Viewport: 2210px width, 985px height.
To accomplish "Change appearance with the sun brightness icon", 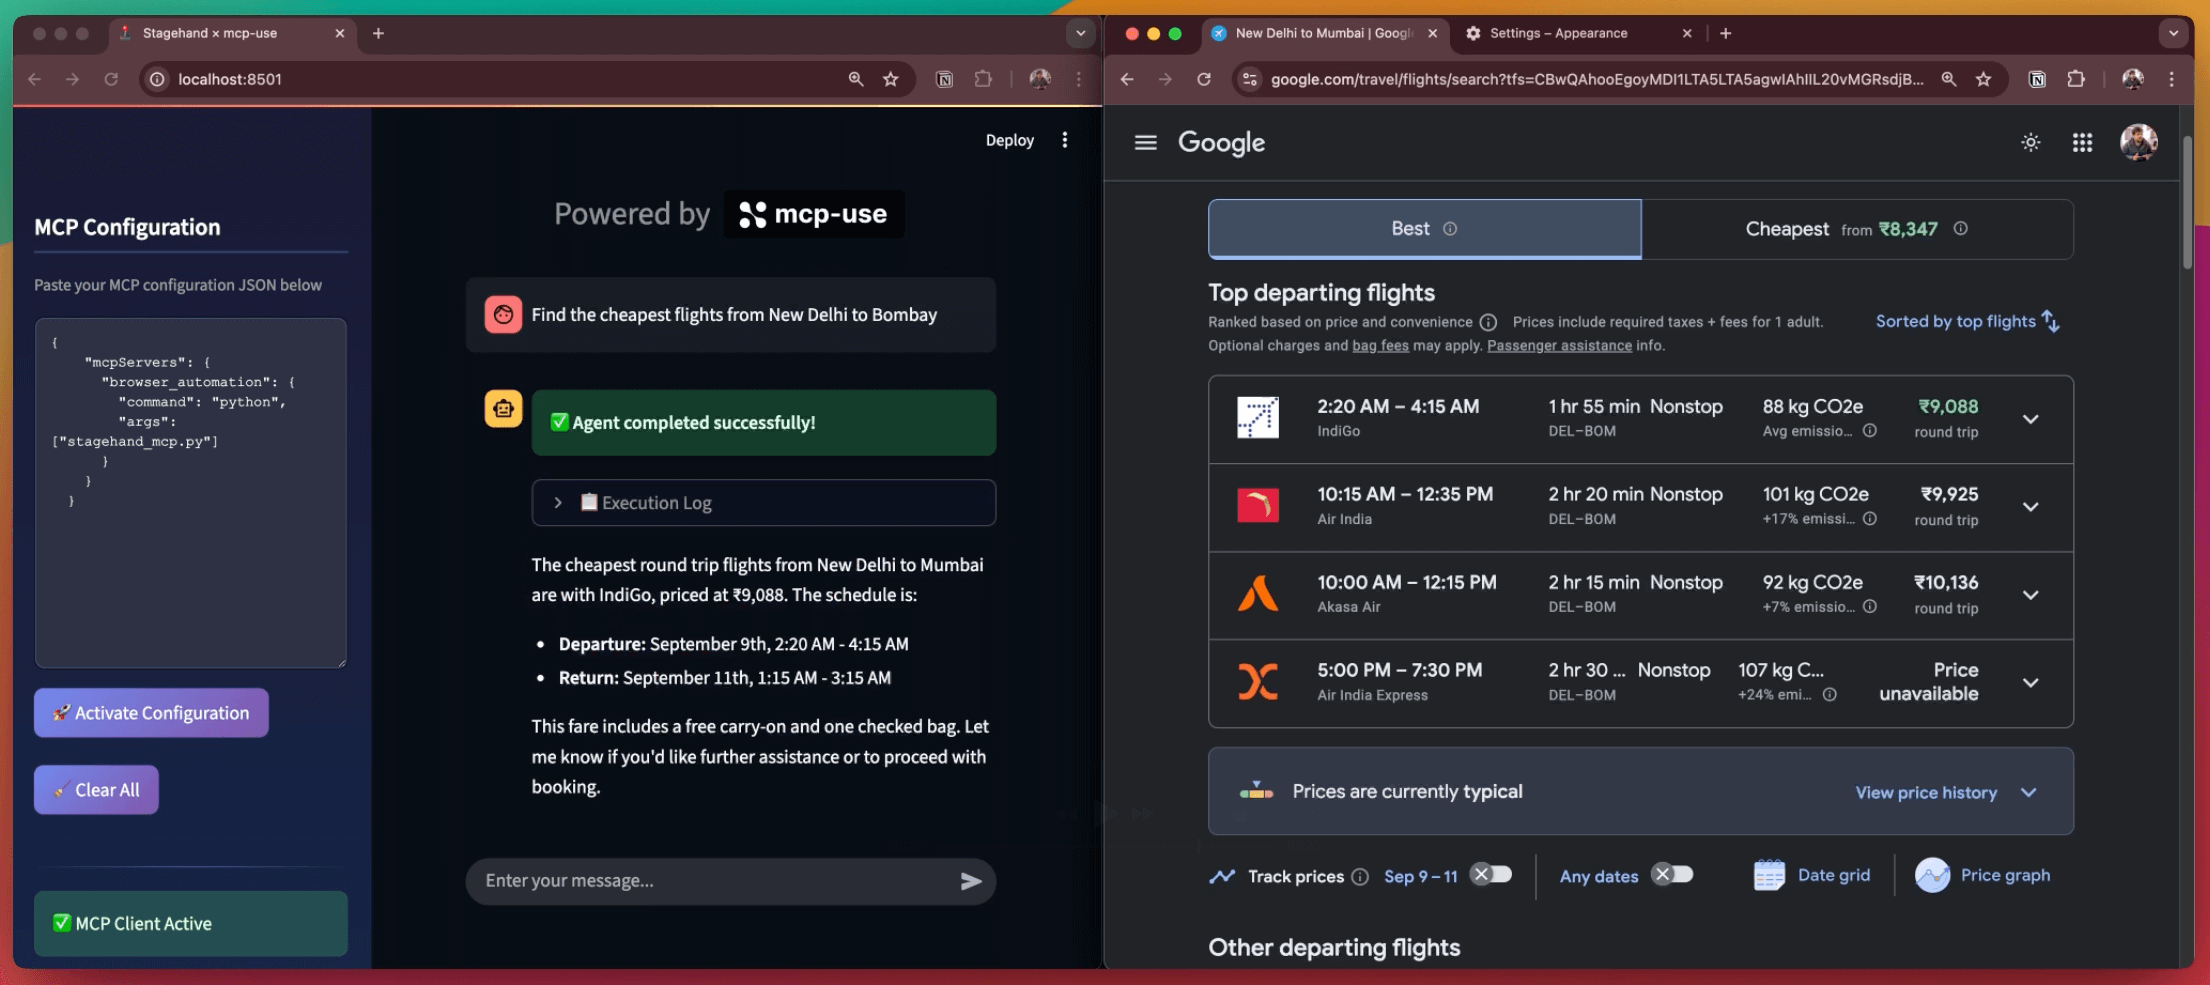I will 2031,142.
